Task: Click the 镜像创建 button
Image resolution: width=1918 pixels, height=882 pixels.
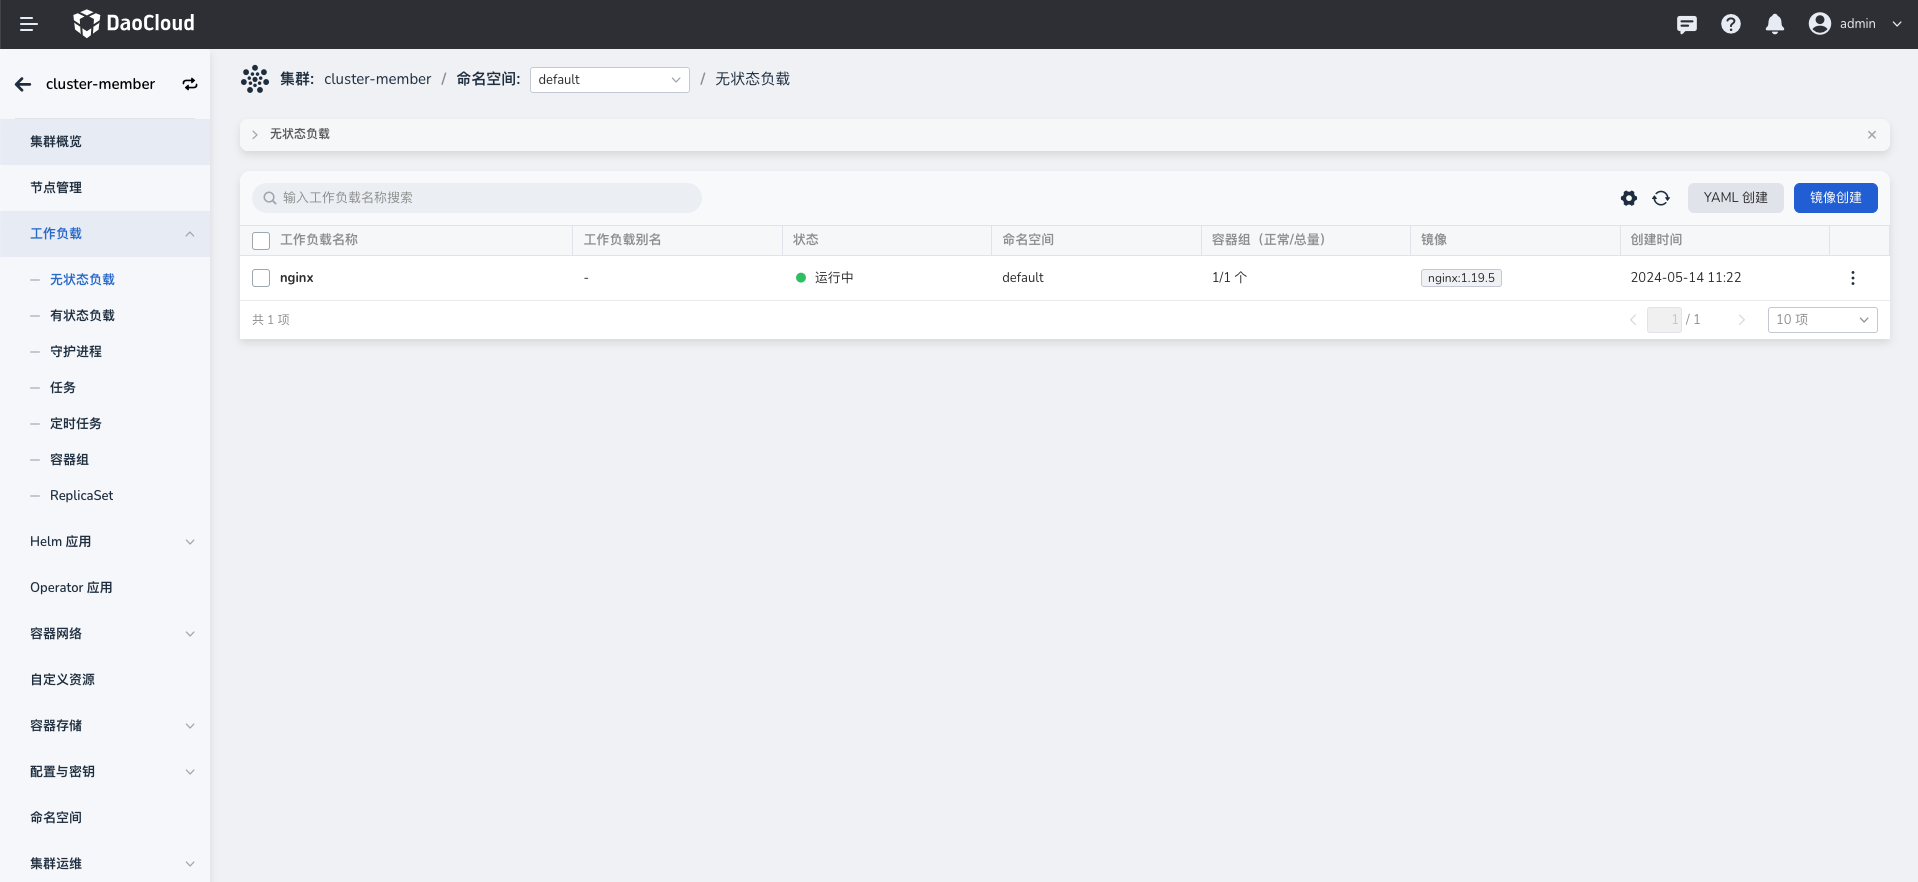Action: coord(1835,198)
